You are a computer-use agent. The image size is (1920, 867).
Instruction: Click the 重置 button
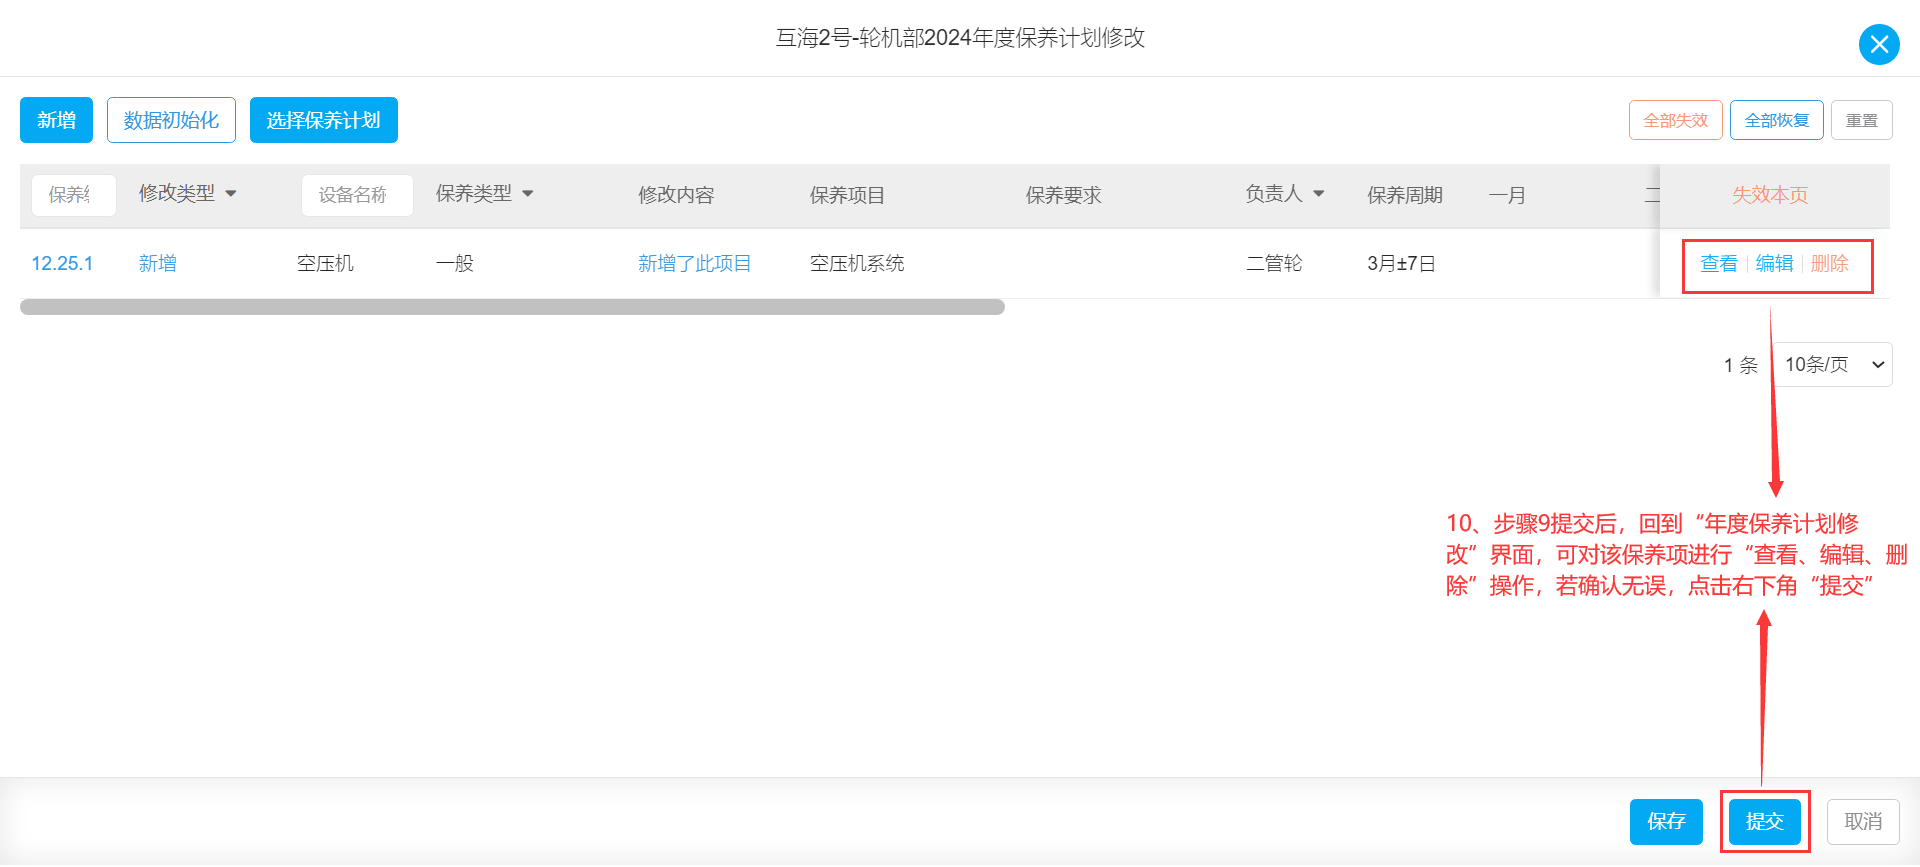(x=1862, y=120)
